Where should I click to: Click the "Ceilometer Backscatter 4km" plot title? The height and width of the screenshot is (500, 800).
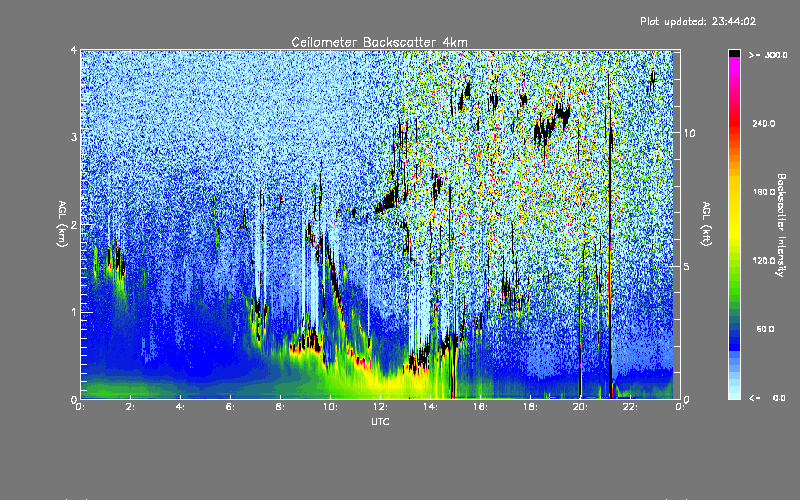click(379, 42)
